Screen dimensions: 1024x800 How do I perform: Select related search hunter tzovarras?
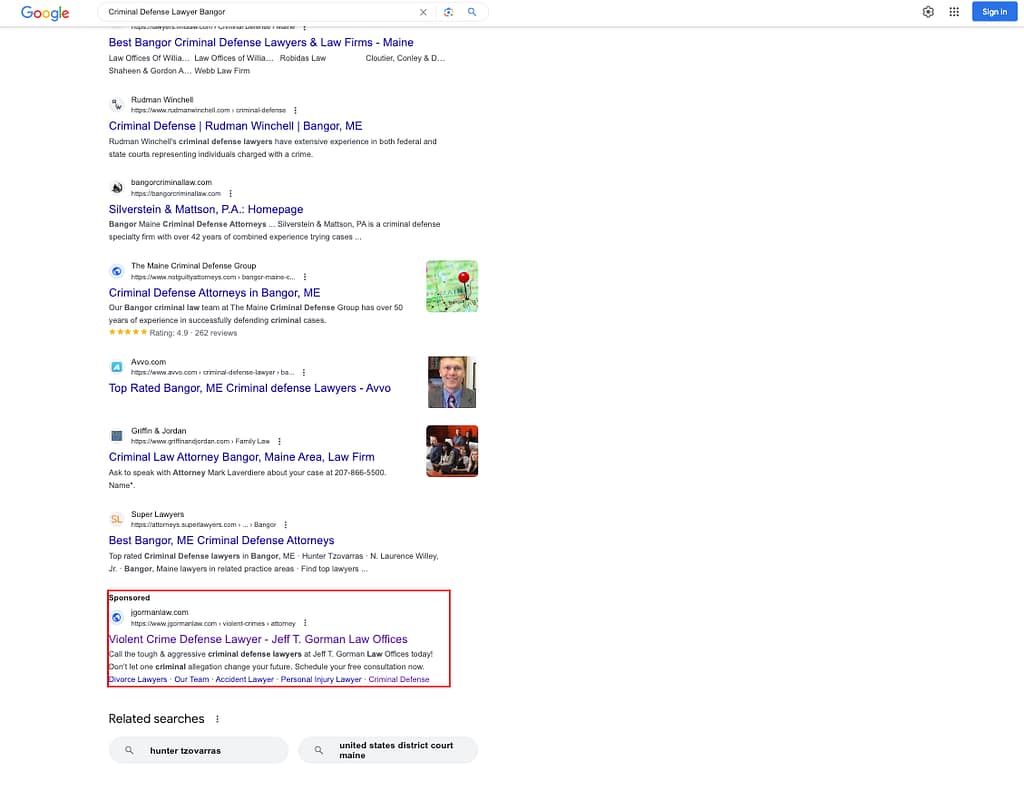click(198, 750)
